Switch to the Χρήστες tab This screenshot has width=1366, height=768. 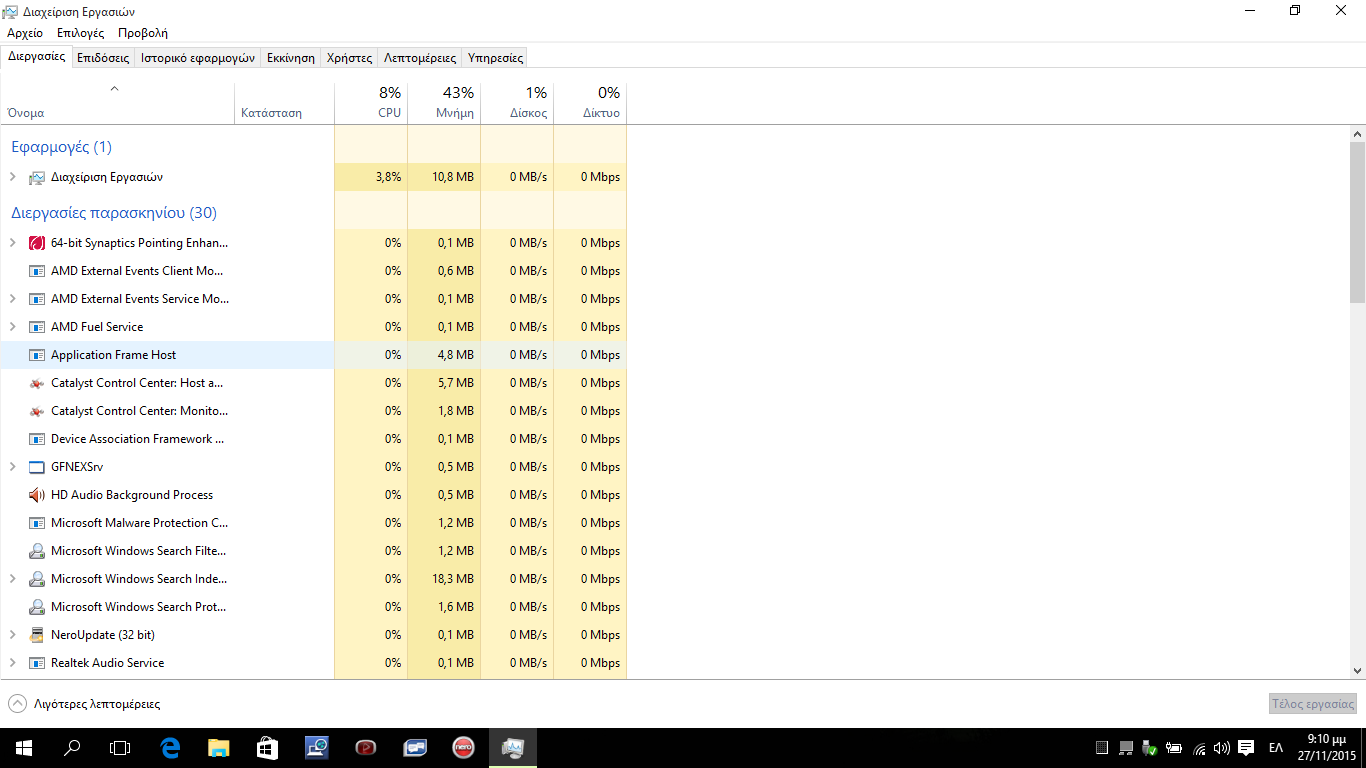pyautogui.click(x=350, y=58)
